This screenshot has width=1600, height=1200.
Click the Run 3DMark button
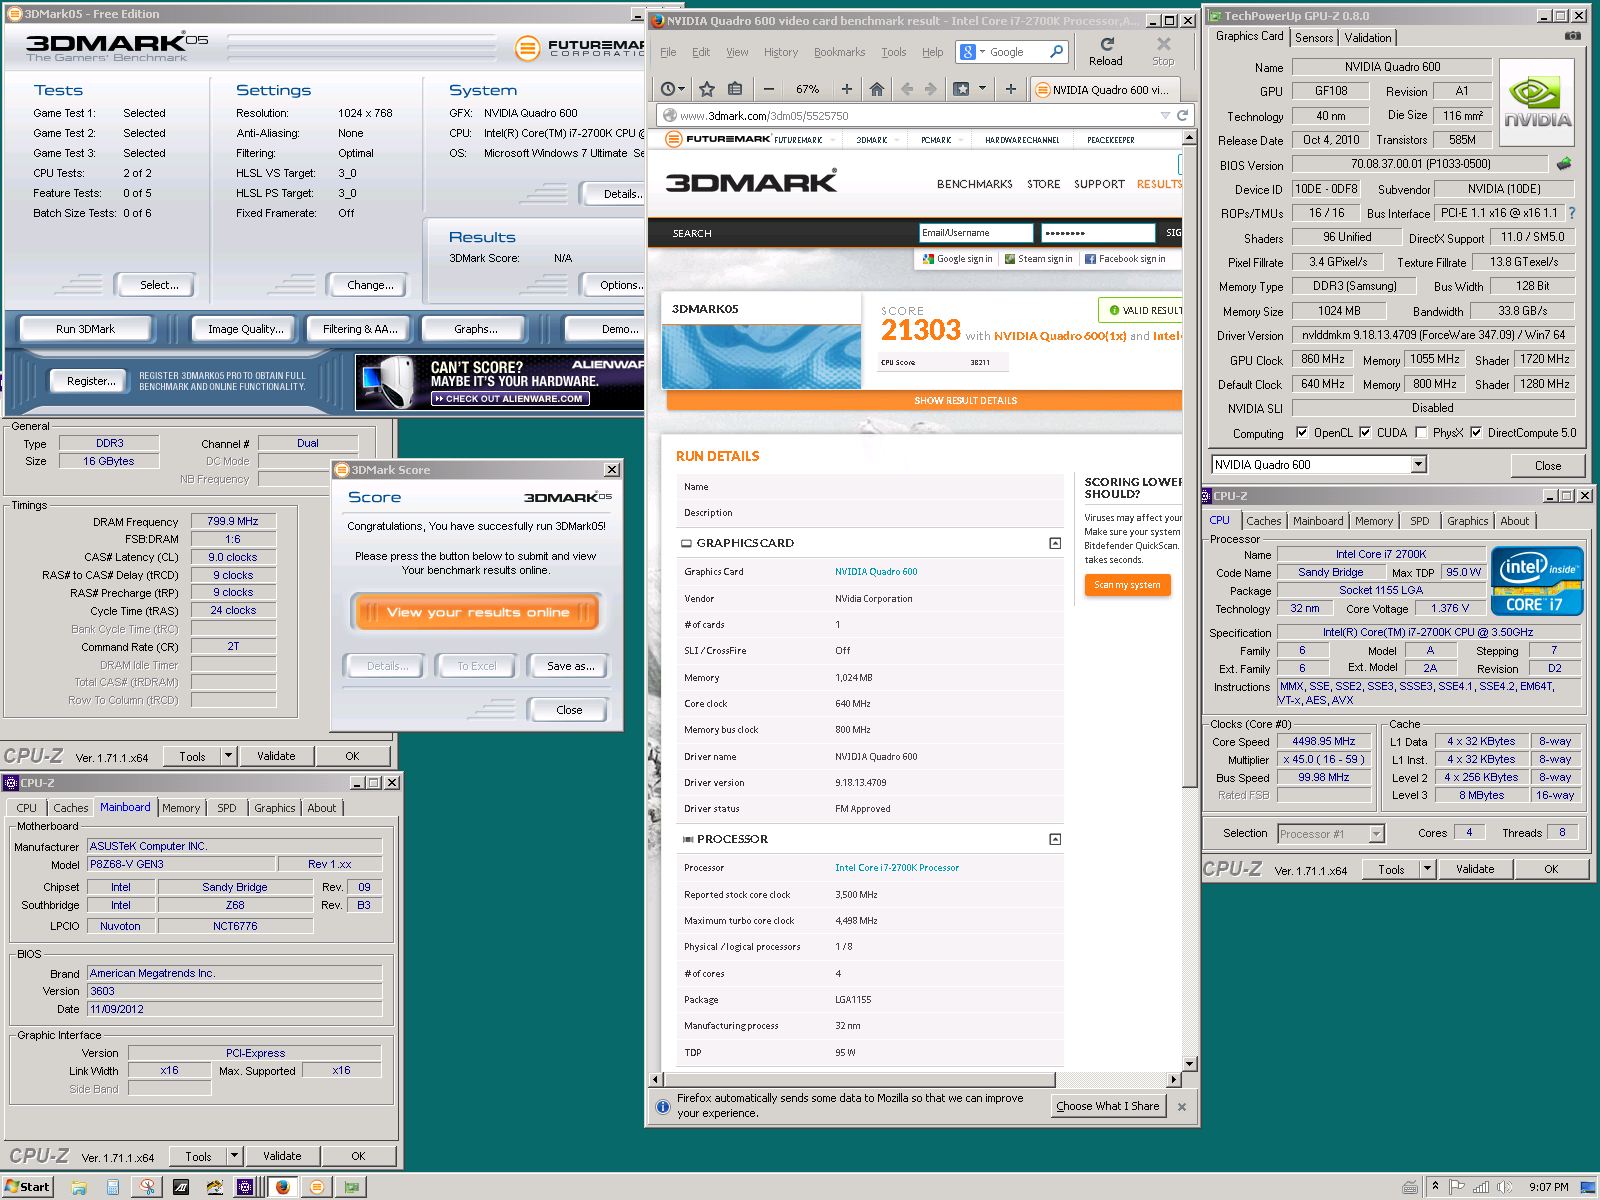[86, 329]
